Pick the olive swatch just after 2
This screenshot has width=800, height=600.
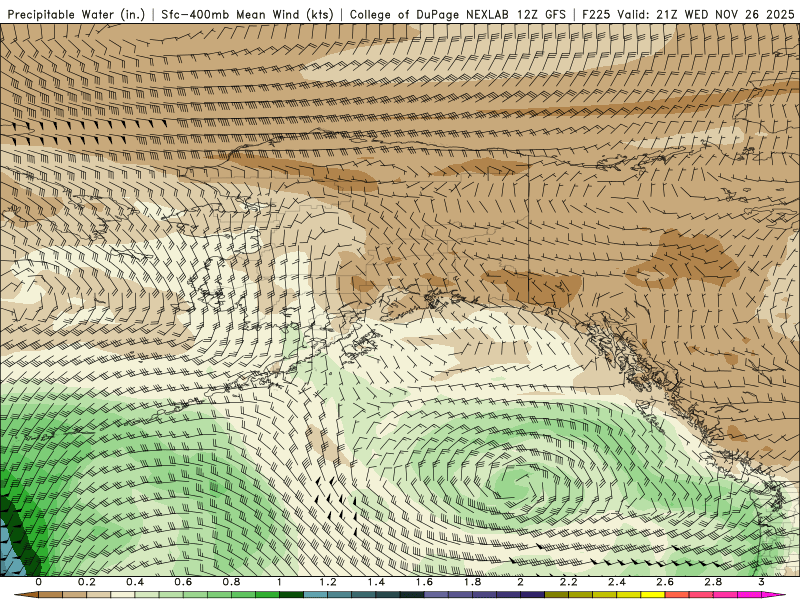tap(557, 595)
